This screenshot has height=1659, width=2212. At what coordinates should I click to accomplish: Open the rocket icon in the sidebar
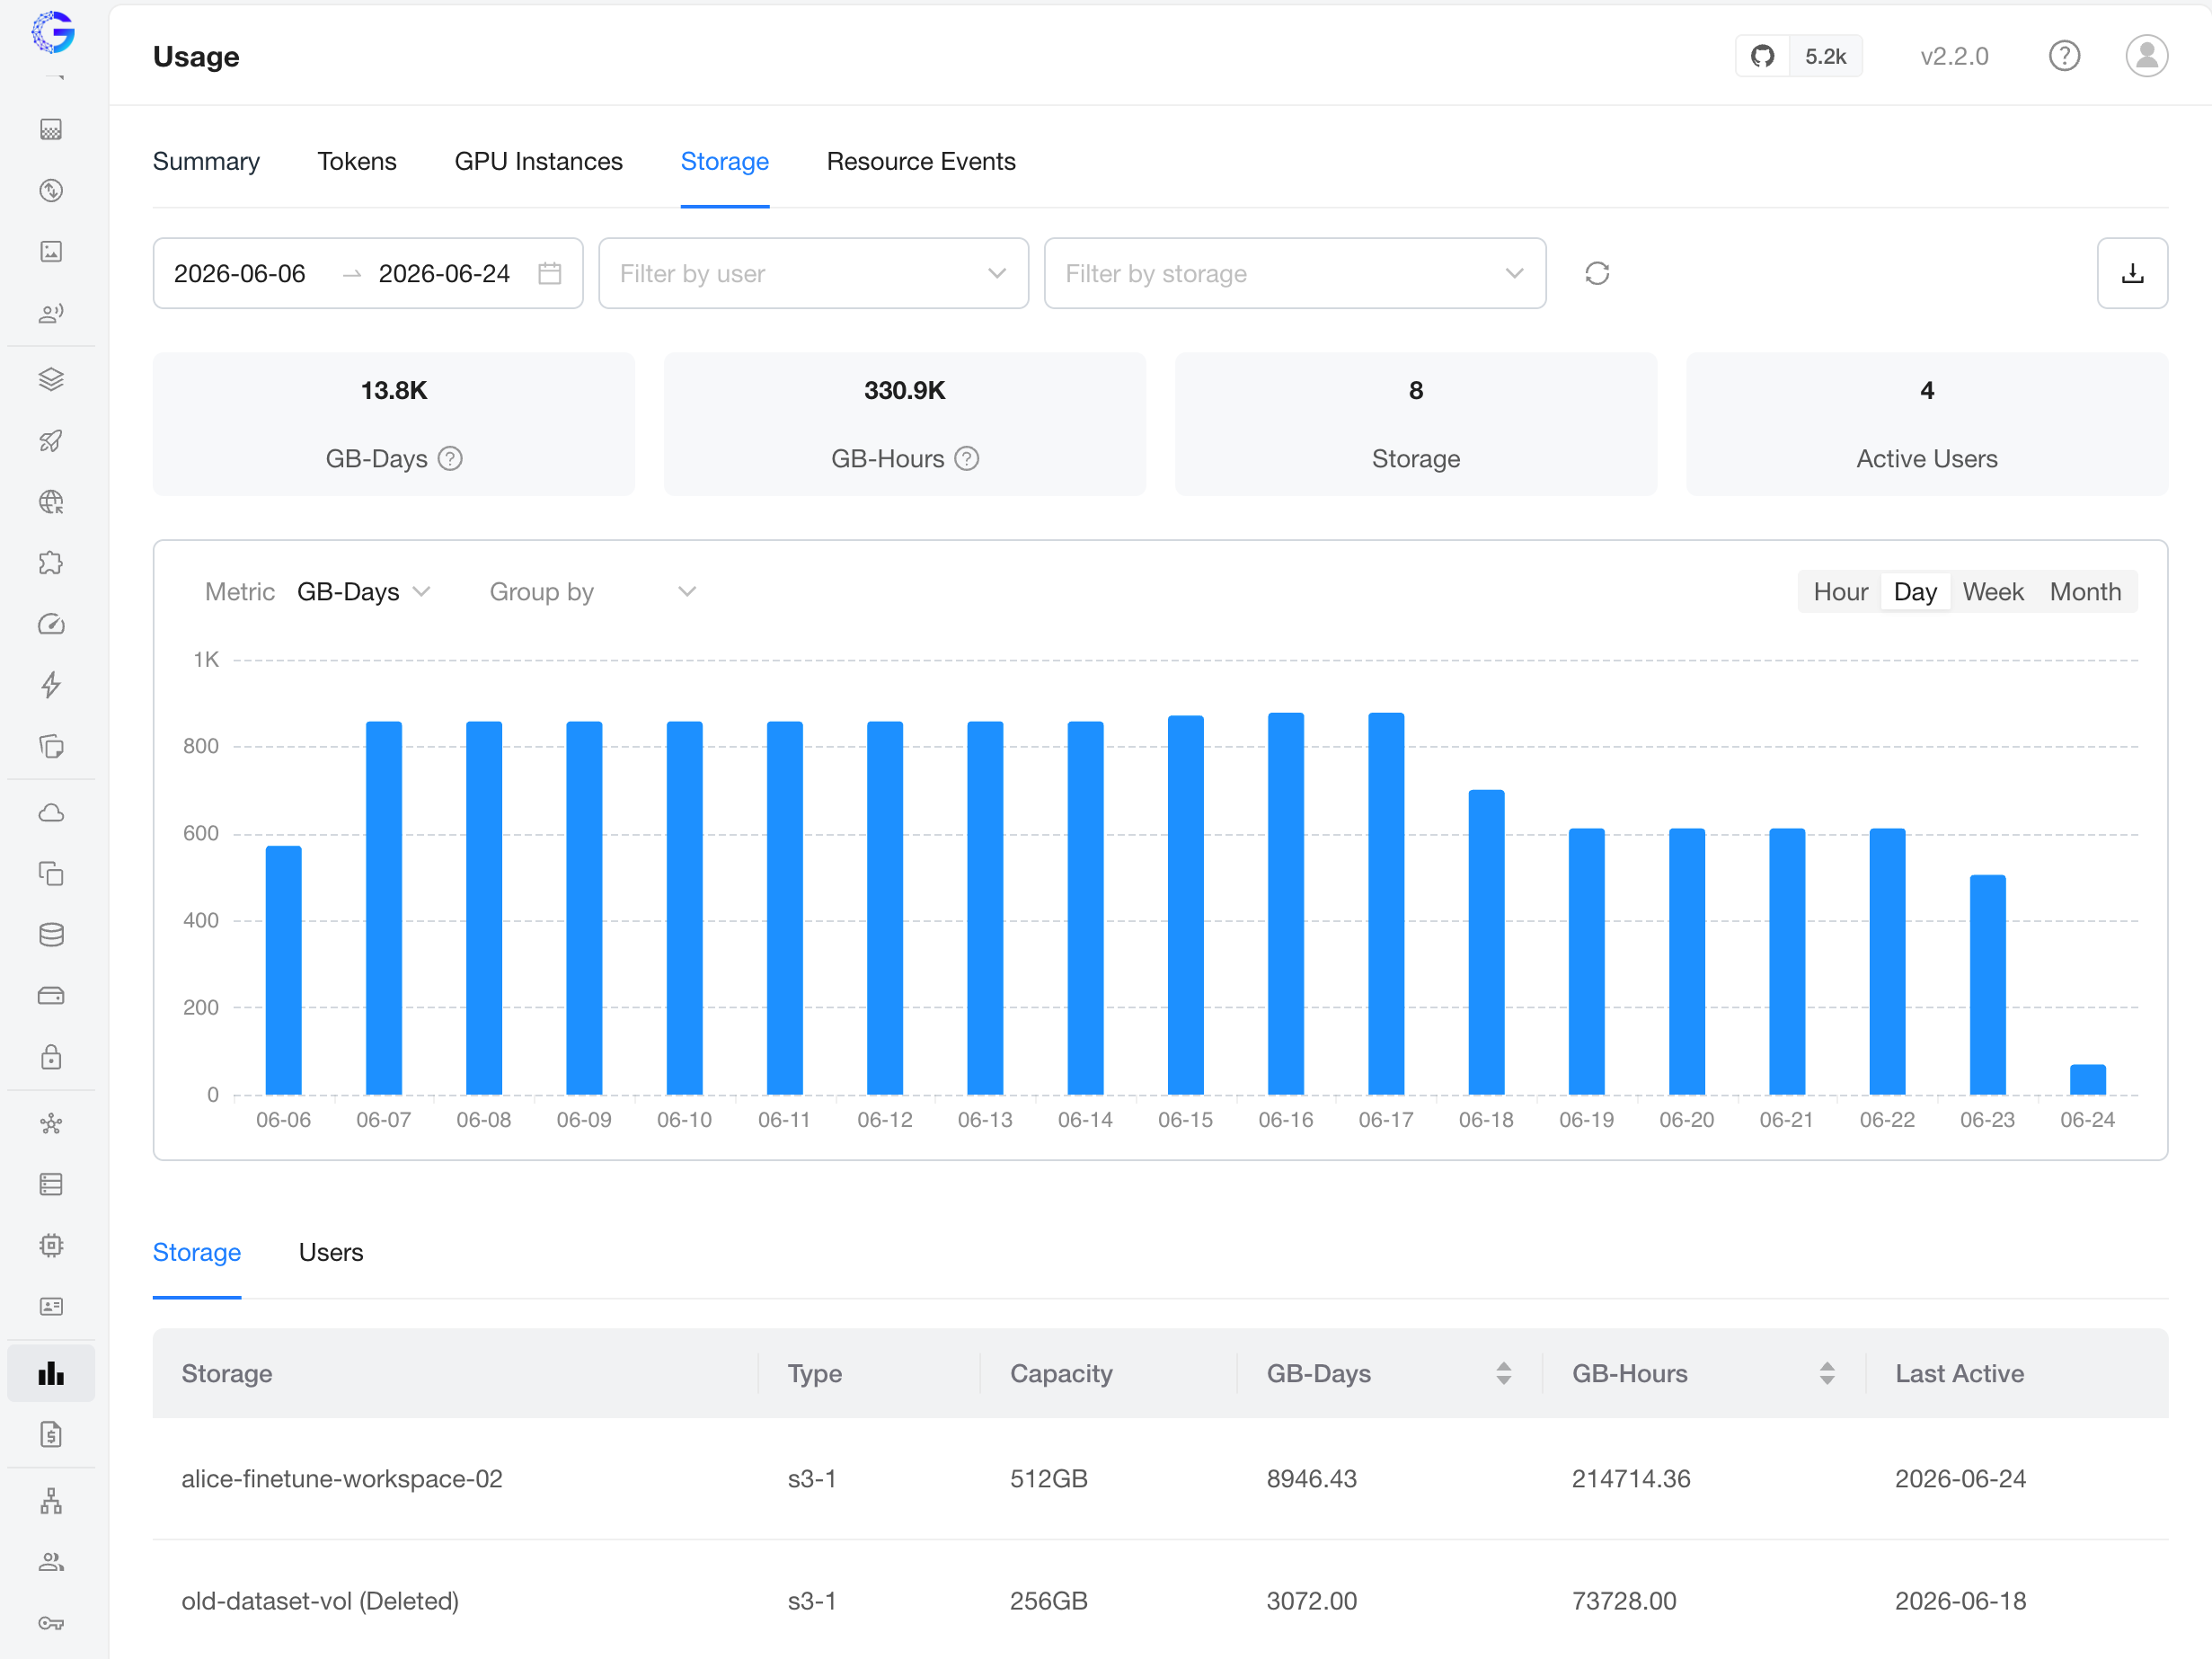[x=51, y=441]
